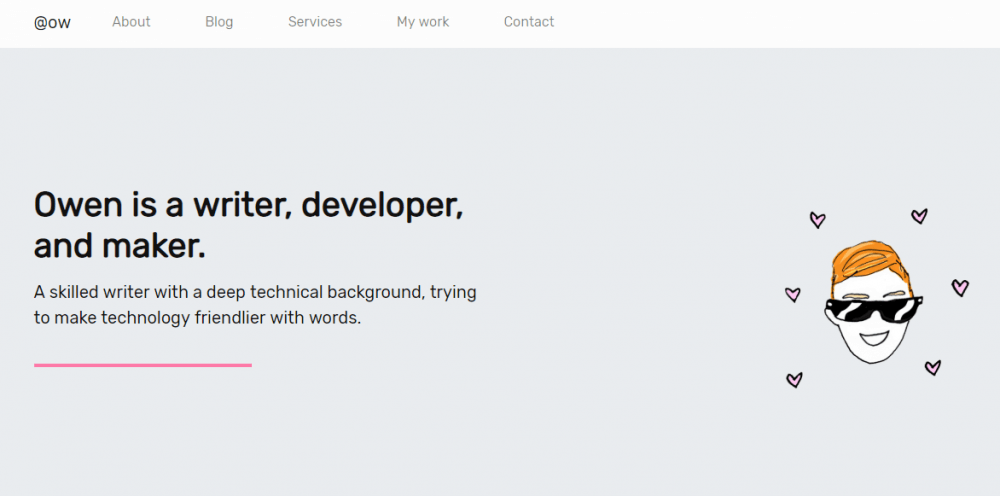Open the Contact page link
The image size is (1000, 496).
529,22
